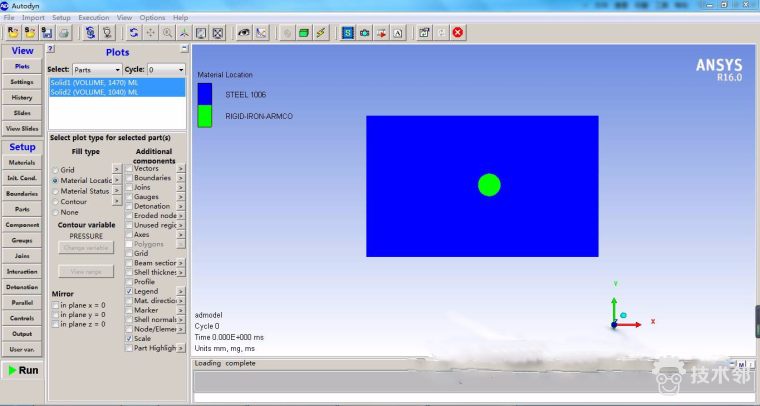Click the rotate view toolbar icon
Viewport: 760px width, 406px height.
click(x=134, y=33)
